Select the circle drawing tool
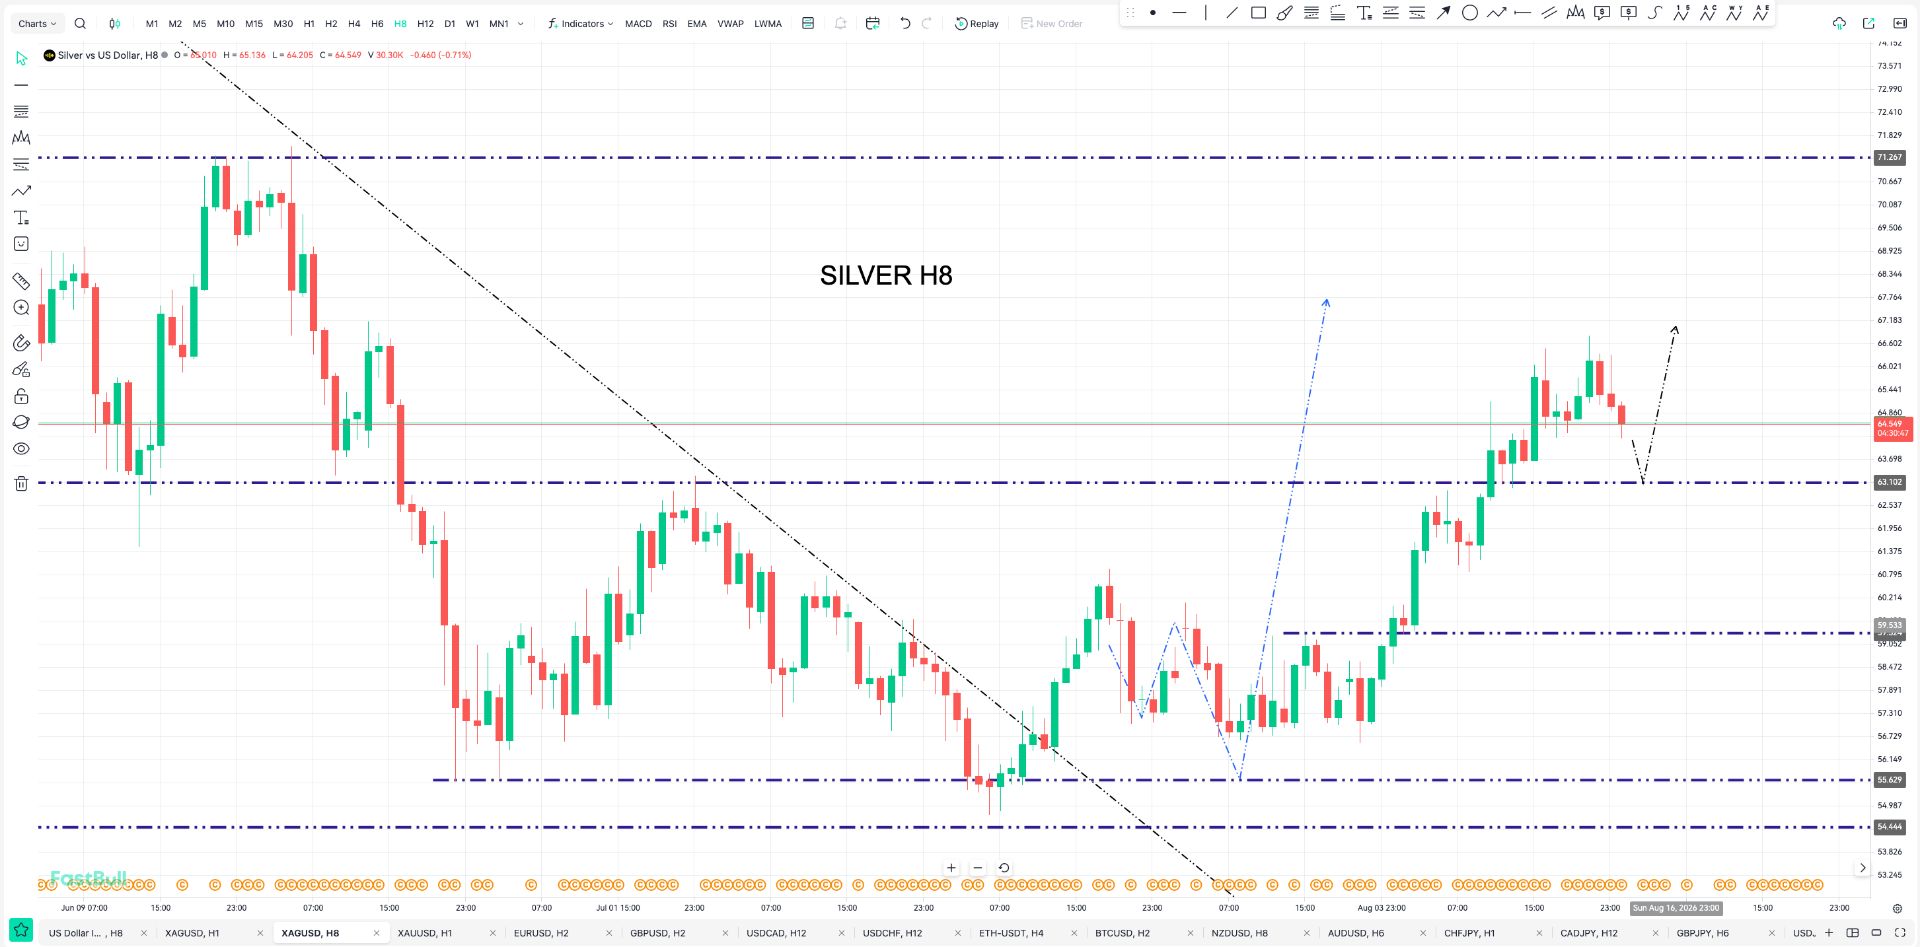Viewport: 1920px width, 947px height. pyautogui.click(x=1470, y=13)
